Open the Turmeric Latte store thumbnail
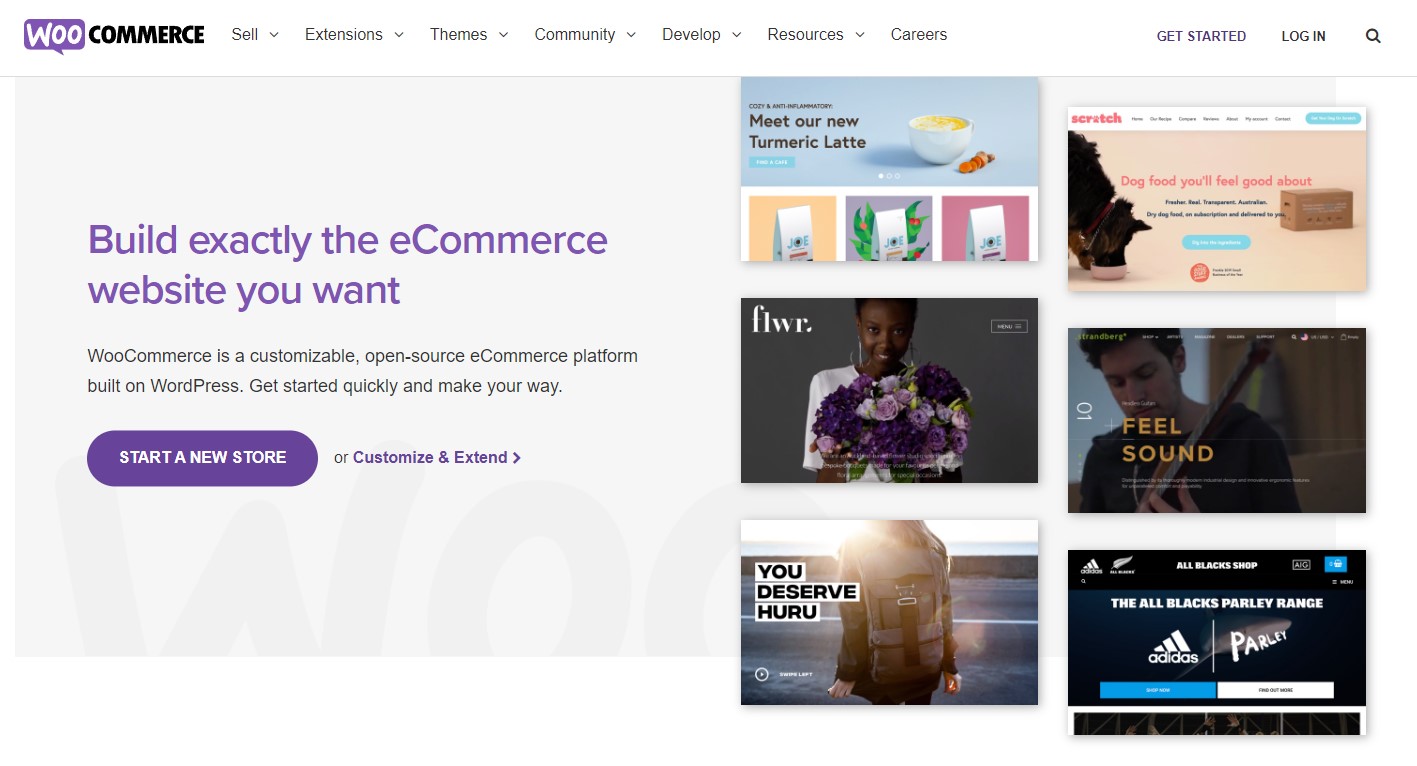This screenshot has width=1417, height=766. pyautogui.click(x=889, y=169)
